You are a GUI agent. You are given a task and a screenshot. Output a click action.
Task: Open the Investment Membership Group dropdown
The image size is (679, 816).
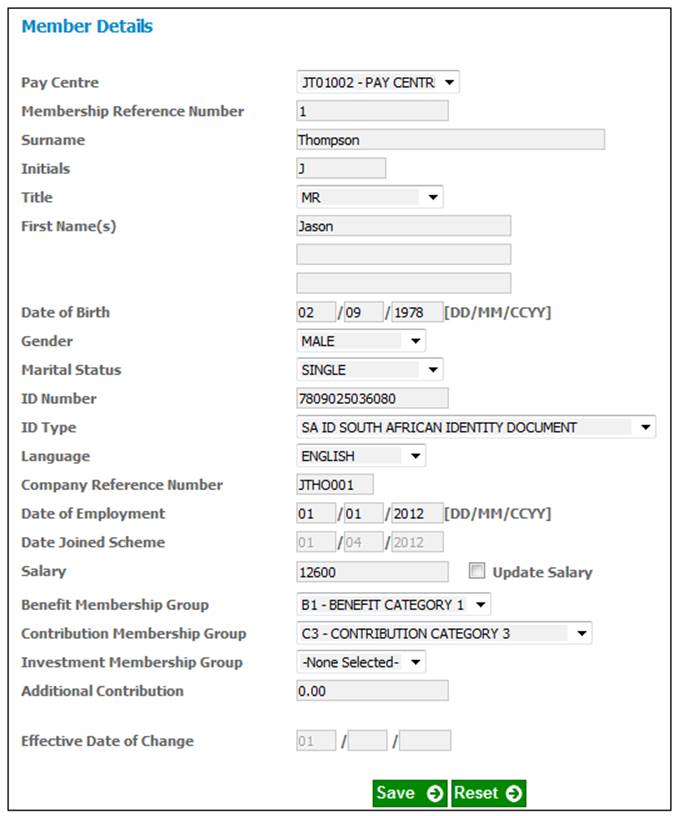point(361,662)
